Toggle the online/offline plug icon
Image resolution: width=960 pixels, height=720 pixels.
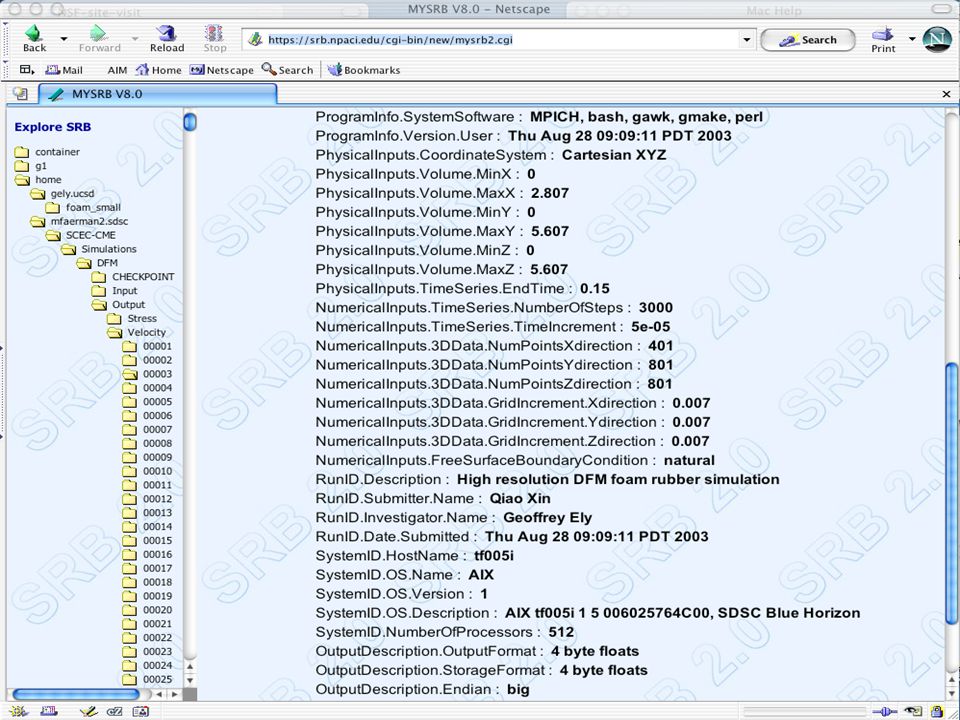885,711
